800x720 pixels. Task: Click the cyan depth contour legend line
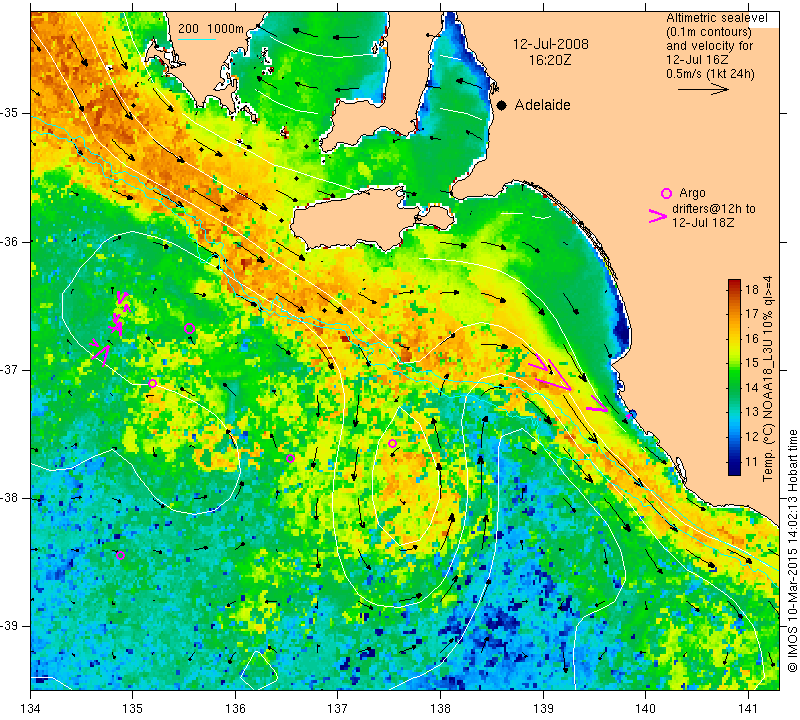(x=197, y=39)
